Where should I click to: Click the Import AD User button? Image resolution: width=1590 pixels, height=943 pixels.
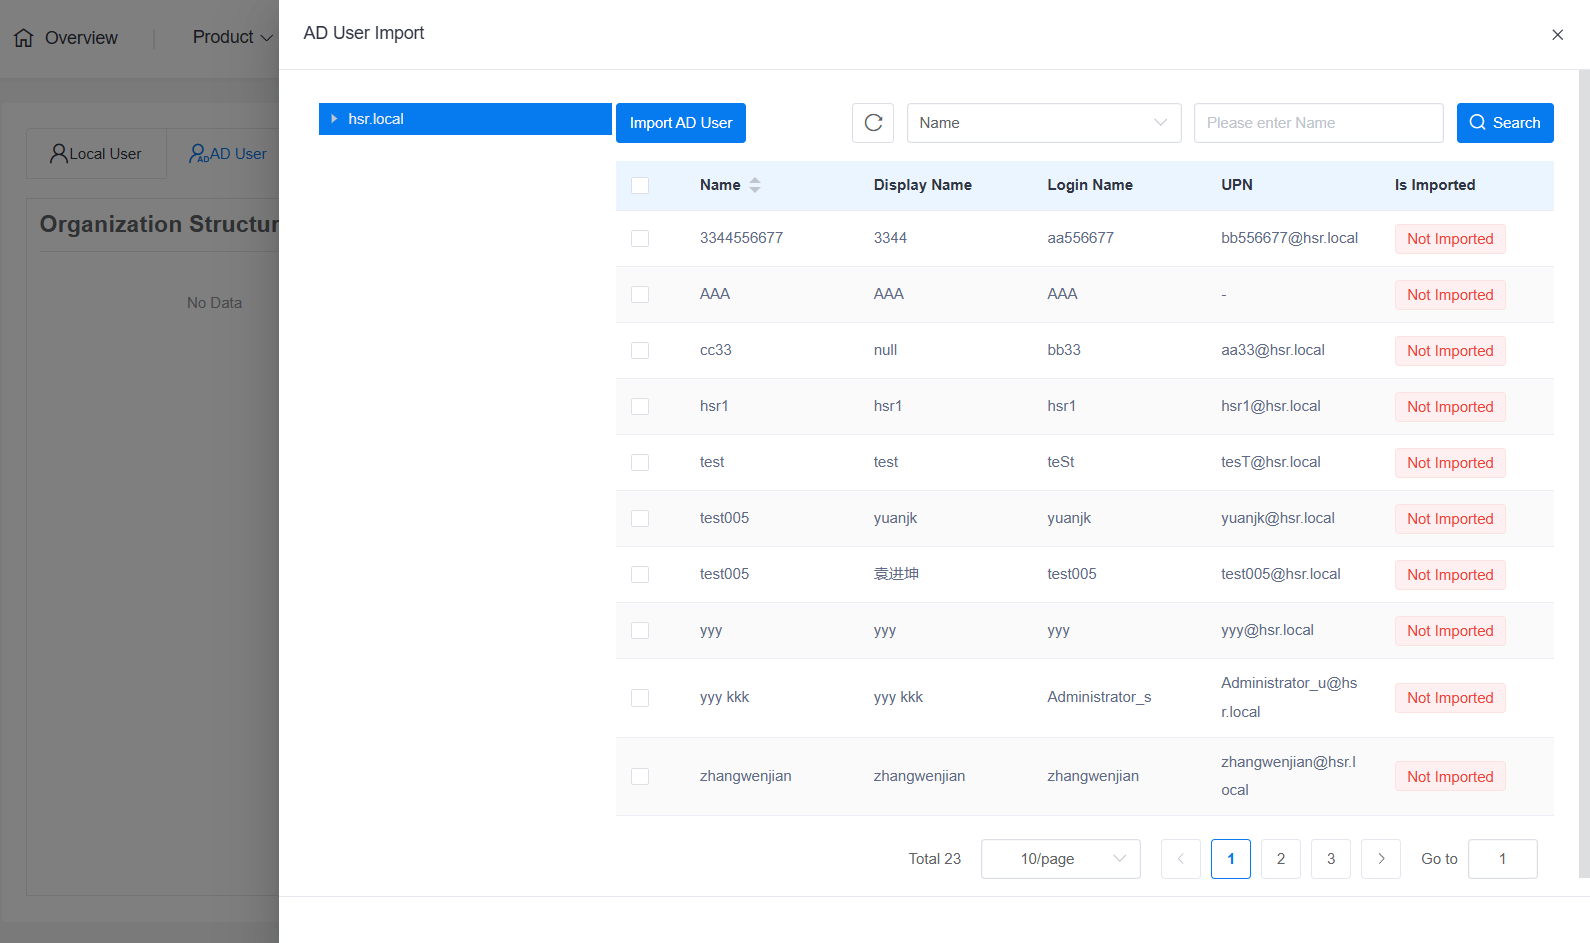pos(680,123)
